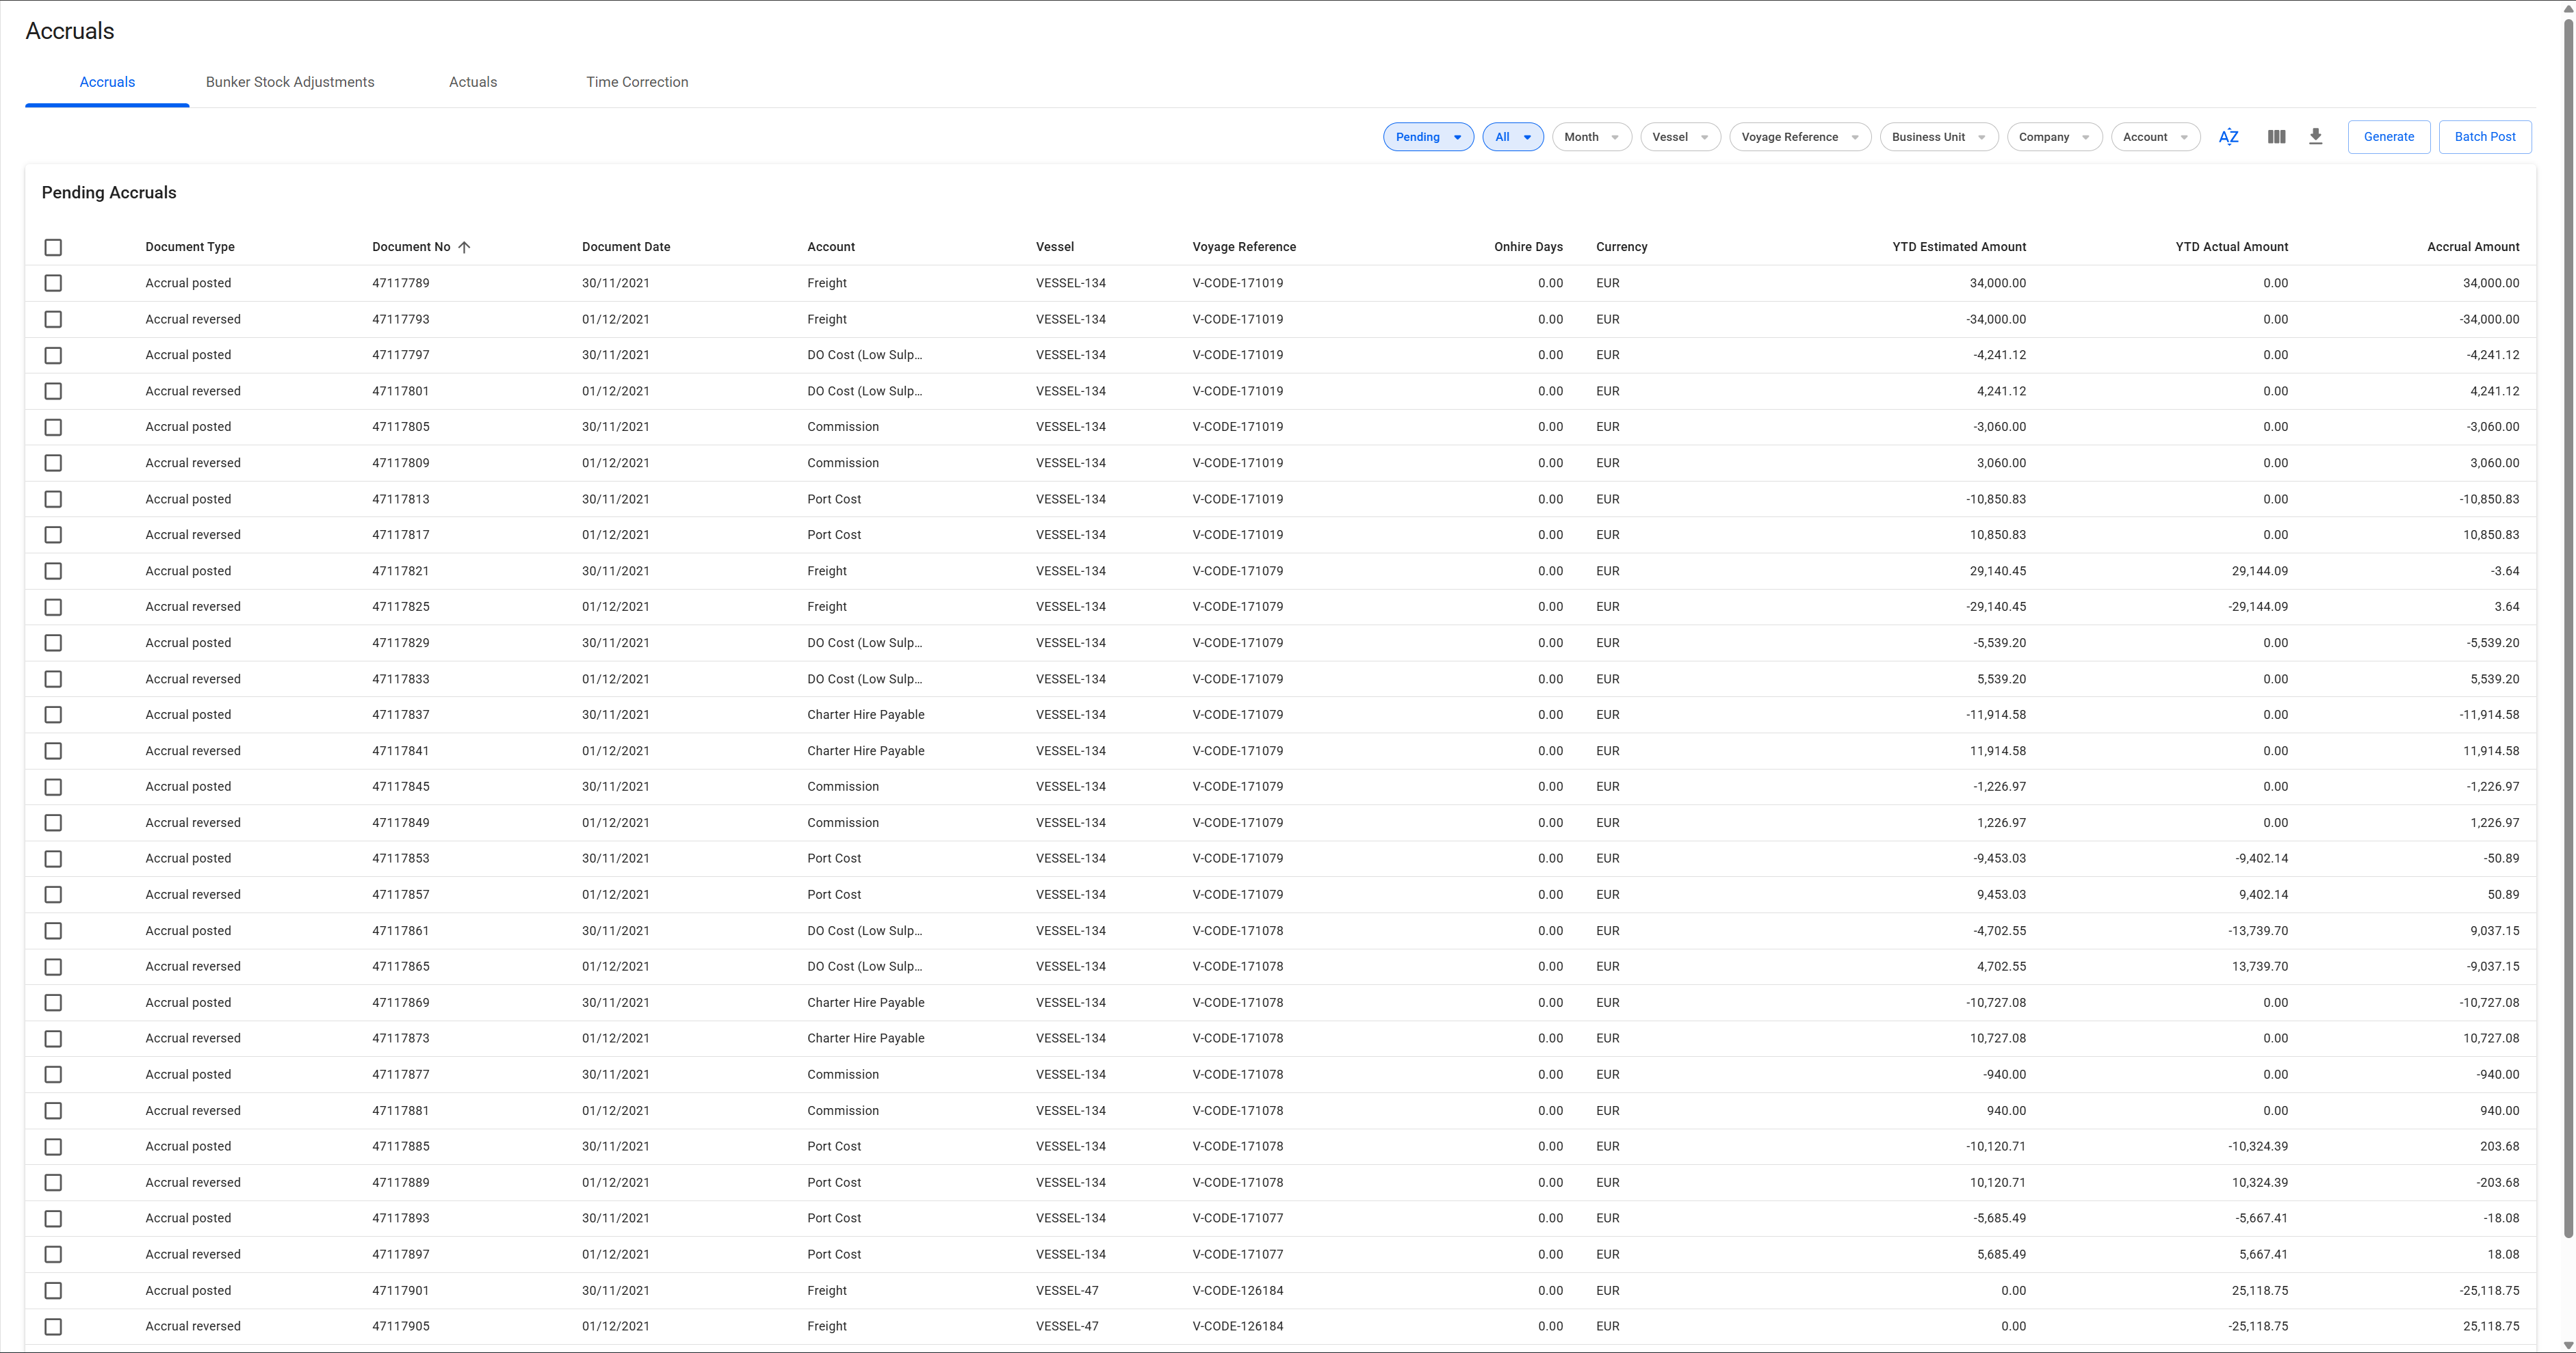The height and width of the screenshot is (1353, 2576).
Task: Open the column chooser icon
Action: (x=2276, y=137)
